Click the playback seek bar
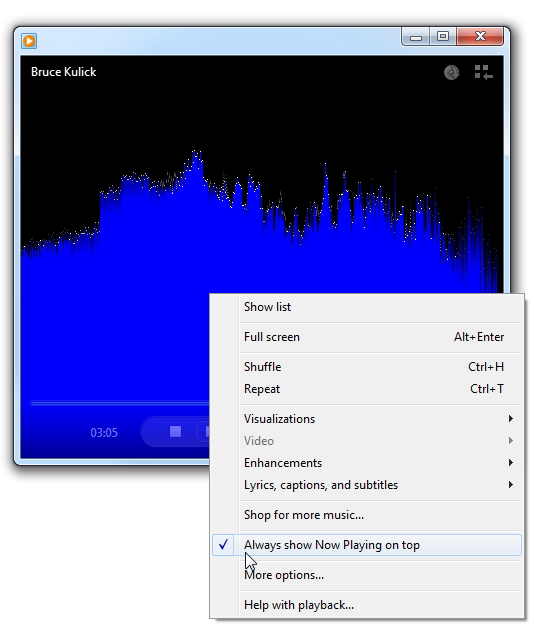 [120, 403]
